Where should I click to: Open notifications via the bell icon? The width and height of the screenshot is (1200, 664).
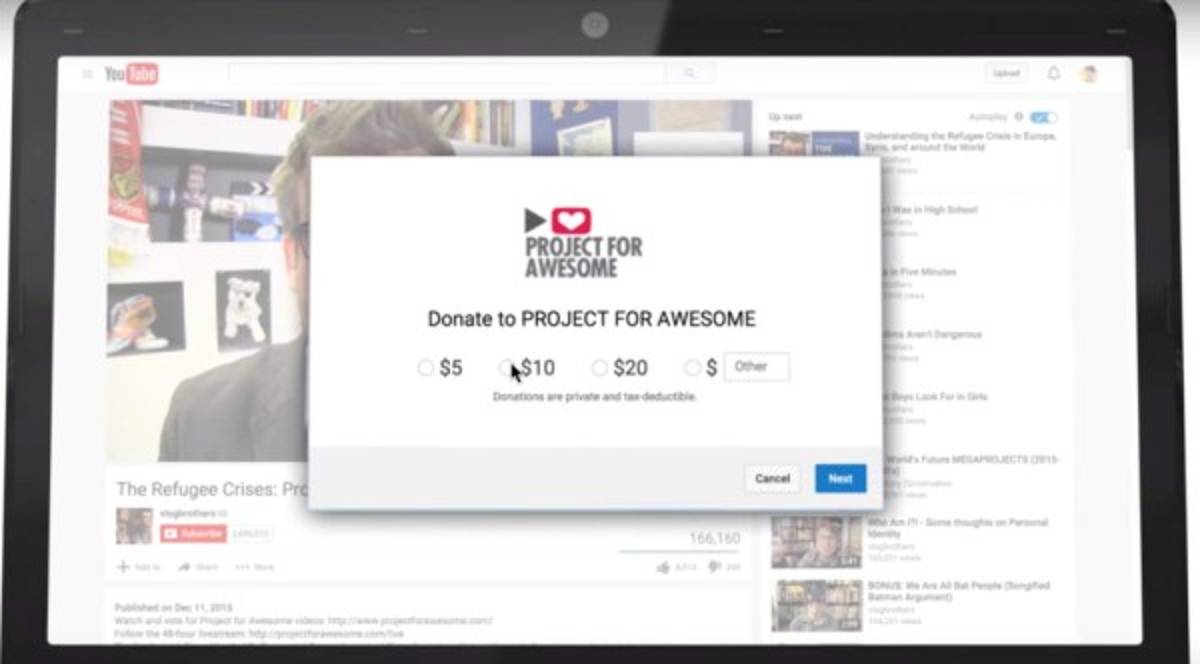1054,73
